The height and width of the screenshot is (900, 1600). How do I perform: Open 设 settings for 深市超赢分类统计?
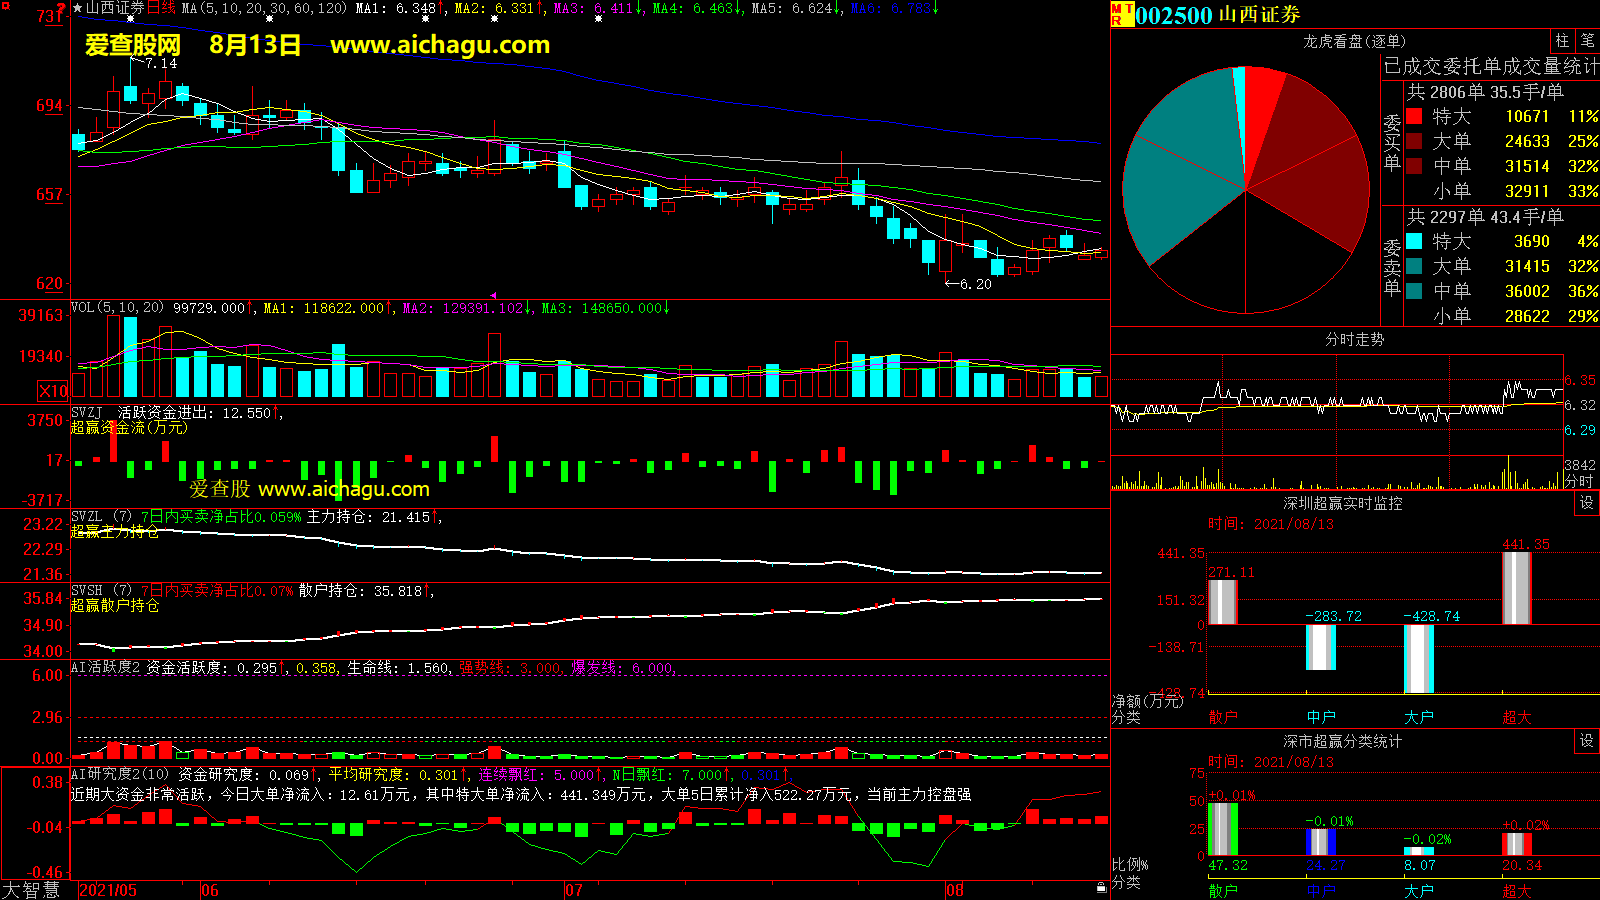(1586, 741)
